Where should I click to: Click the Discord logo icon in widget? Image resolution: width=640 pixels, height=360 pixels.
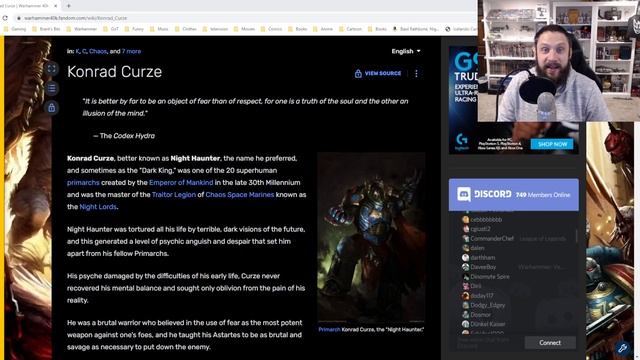464,194
